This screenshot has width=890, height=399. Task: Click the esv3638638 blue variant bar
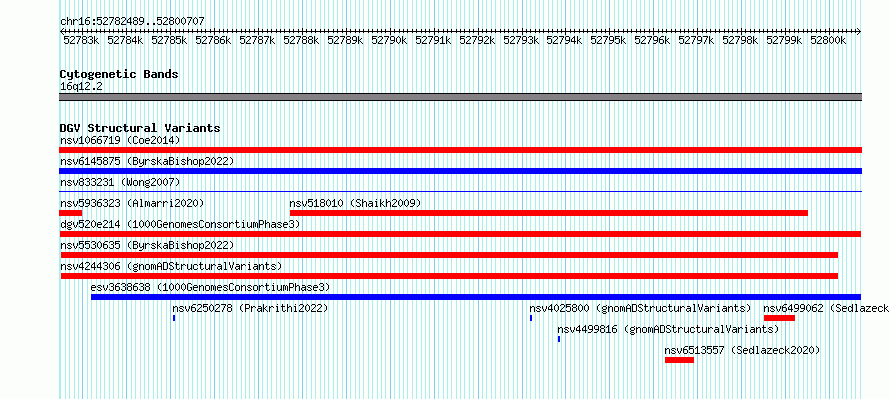476,297
